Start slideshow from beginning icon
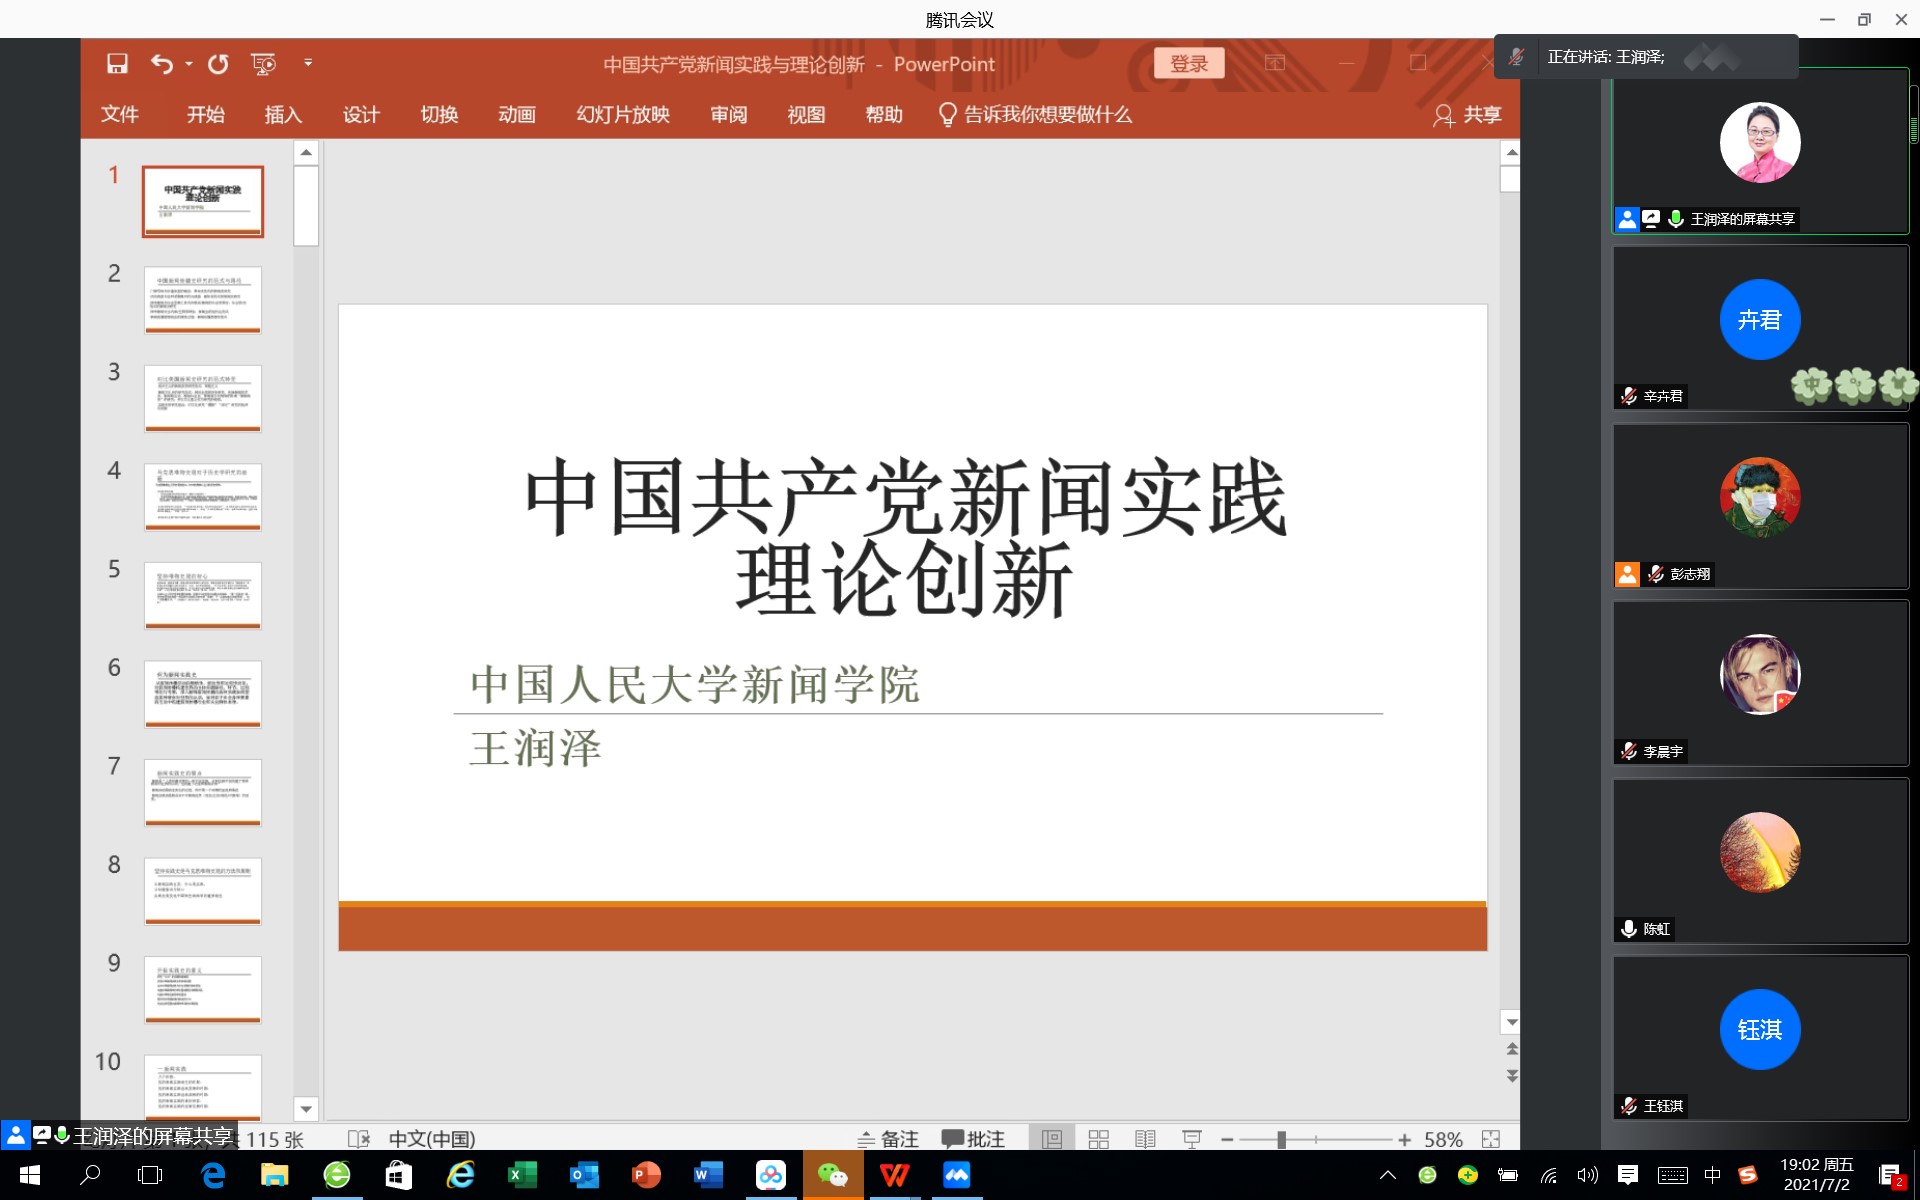The height and width of the screenshot is (1200, 1920). click(x=263, y=64)
